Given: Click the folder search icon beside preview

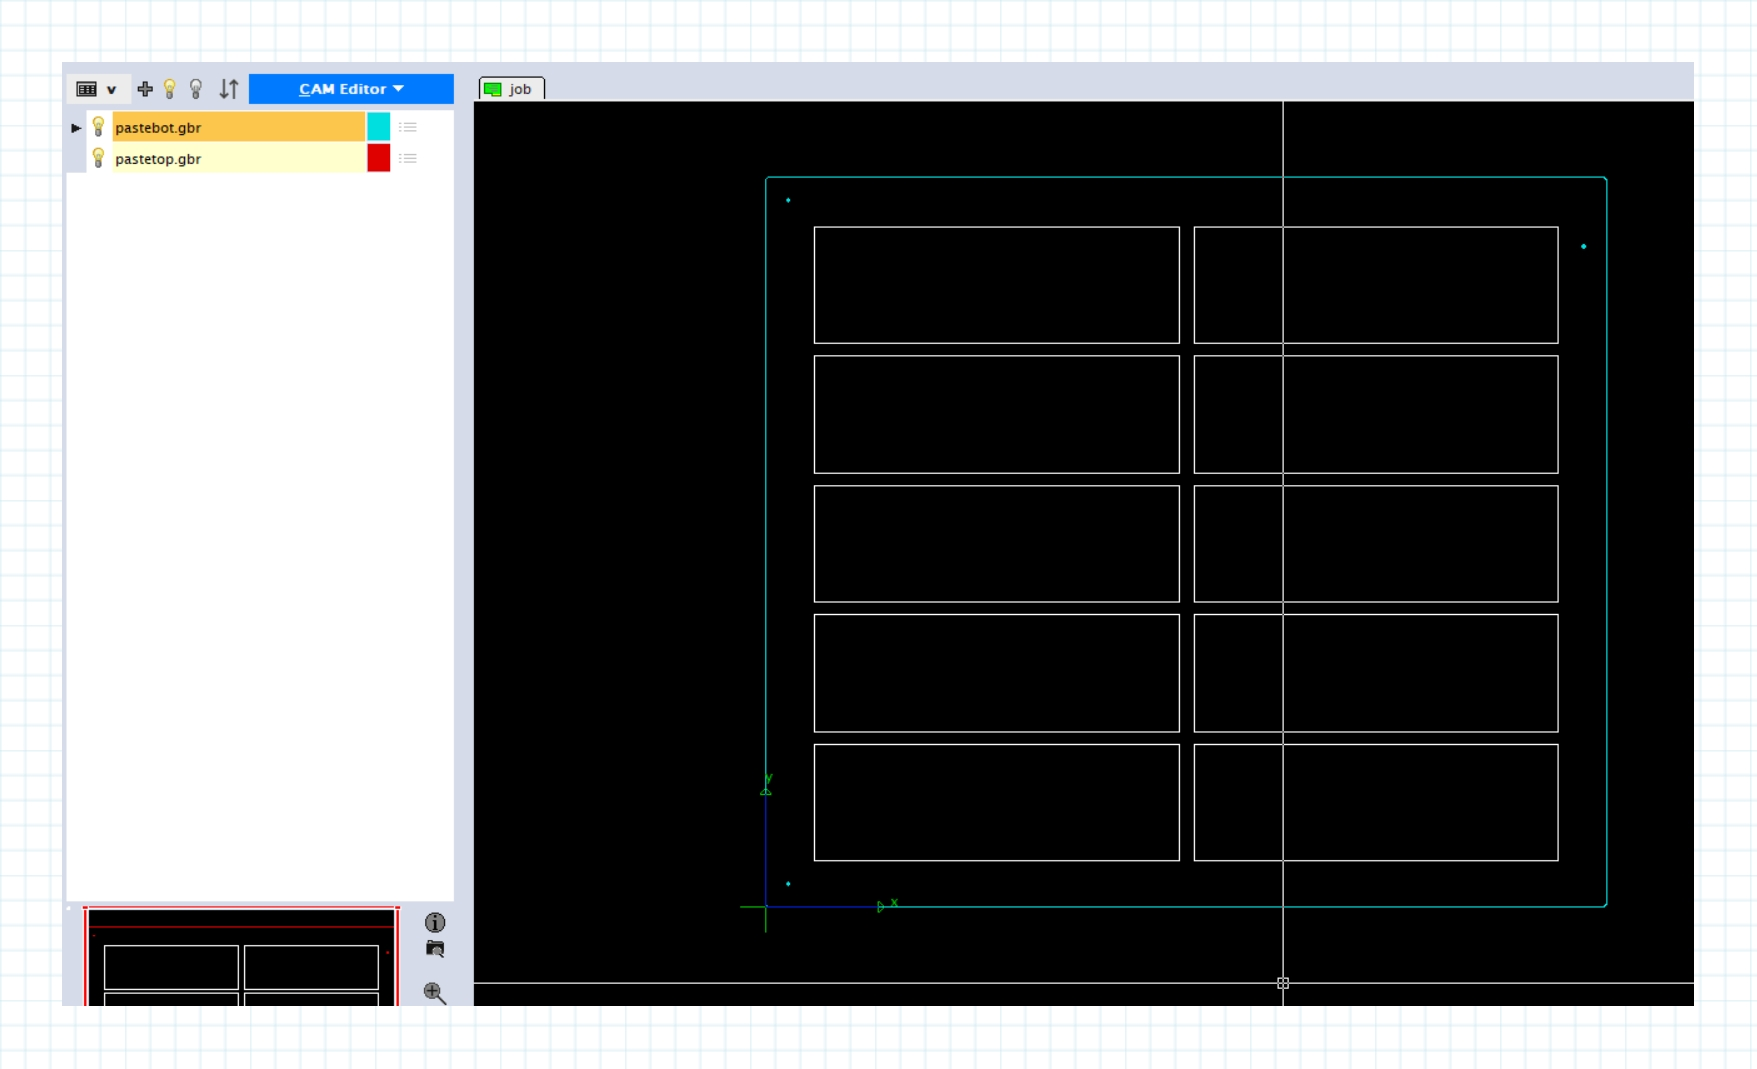Looking at the screenshot, I should (435, 949).
